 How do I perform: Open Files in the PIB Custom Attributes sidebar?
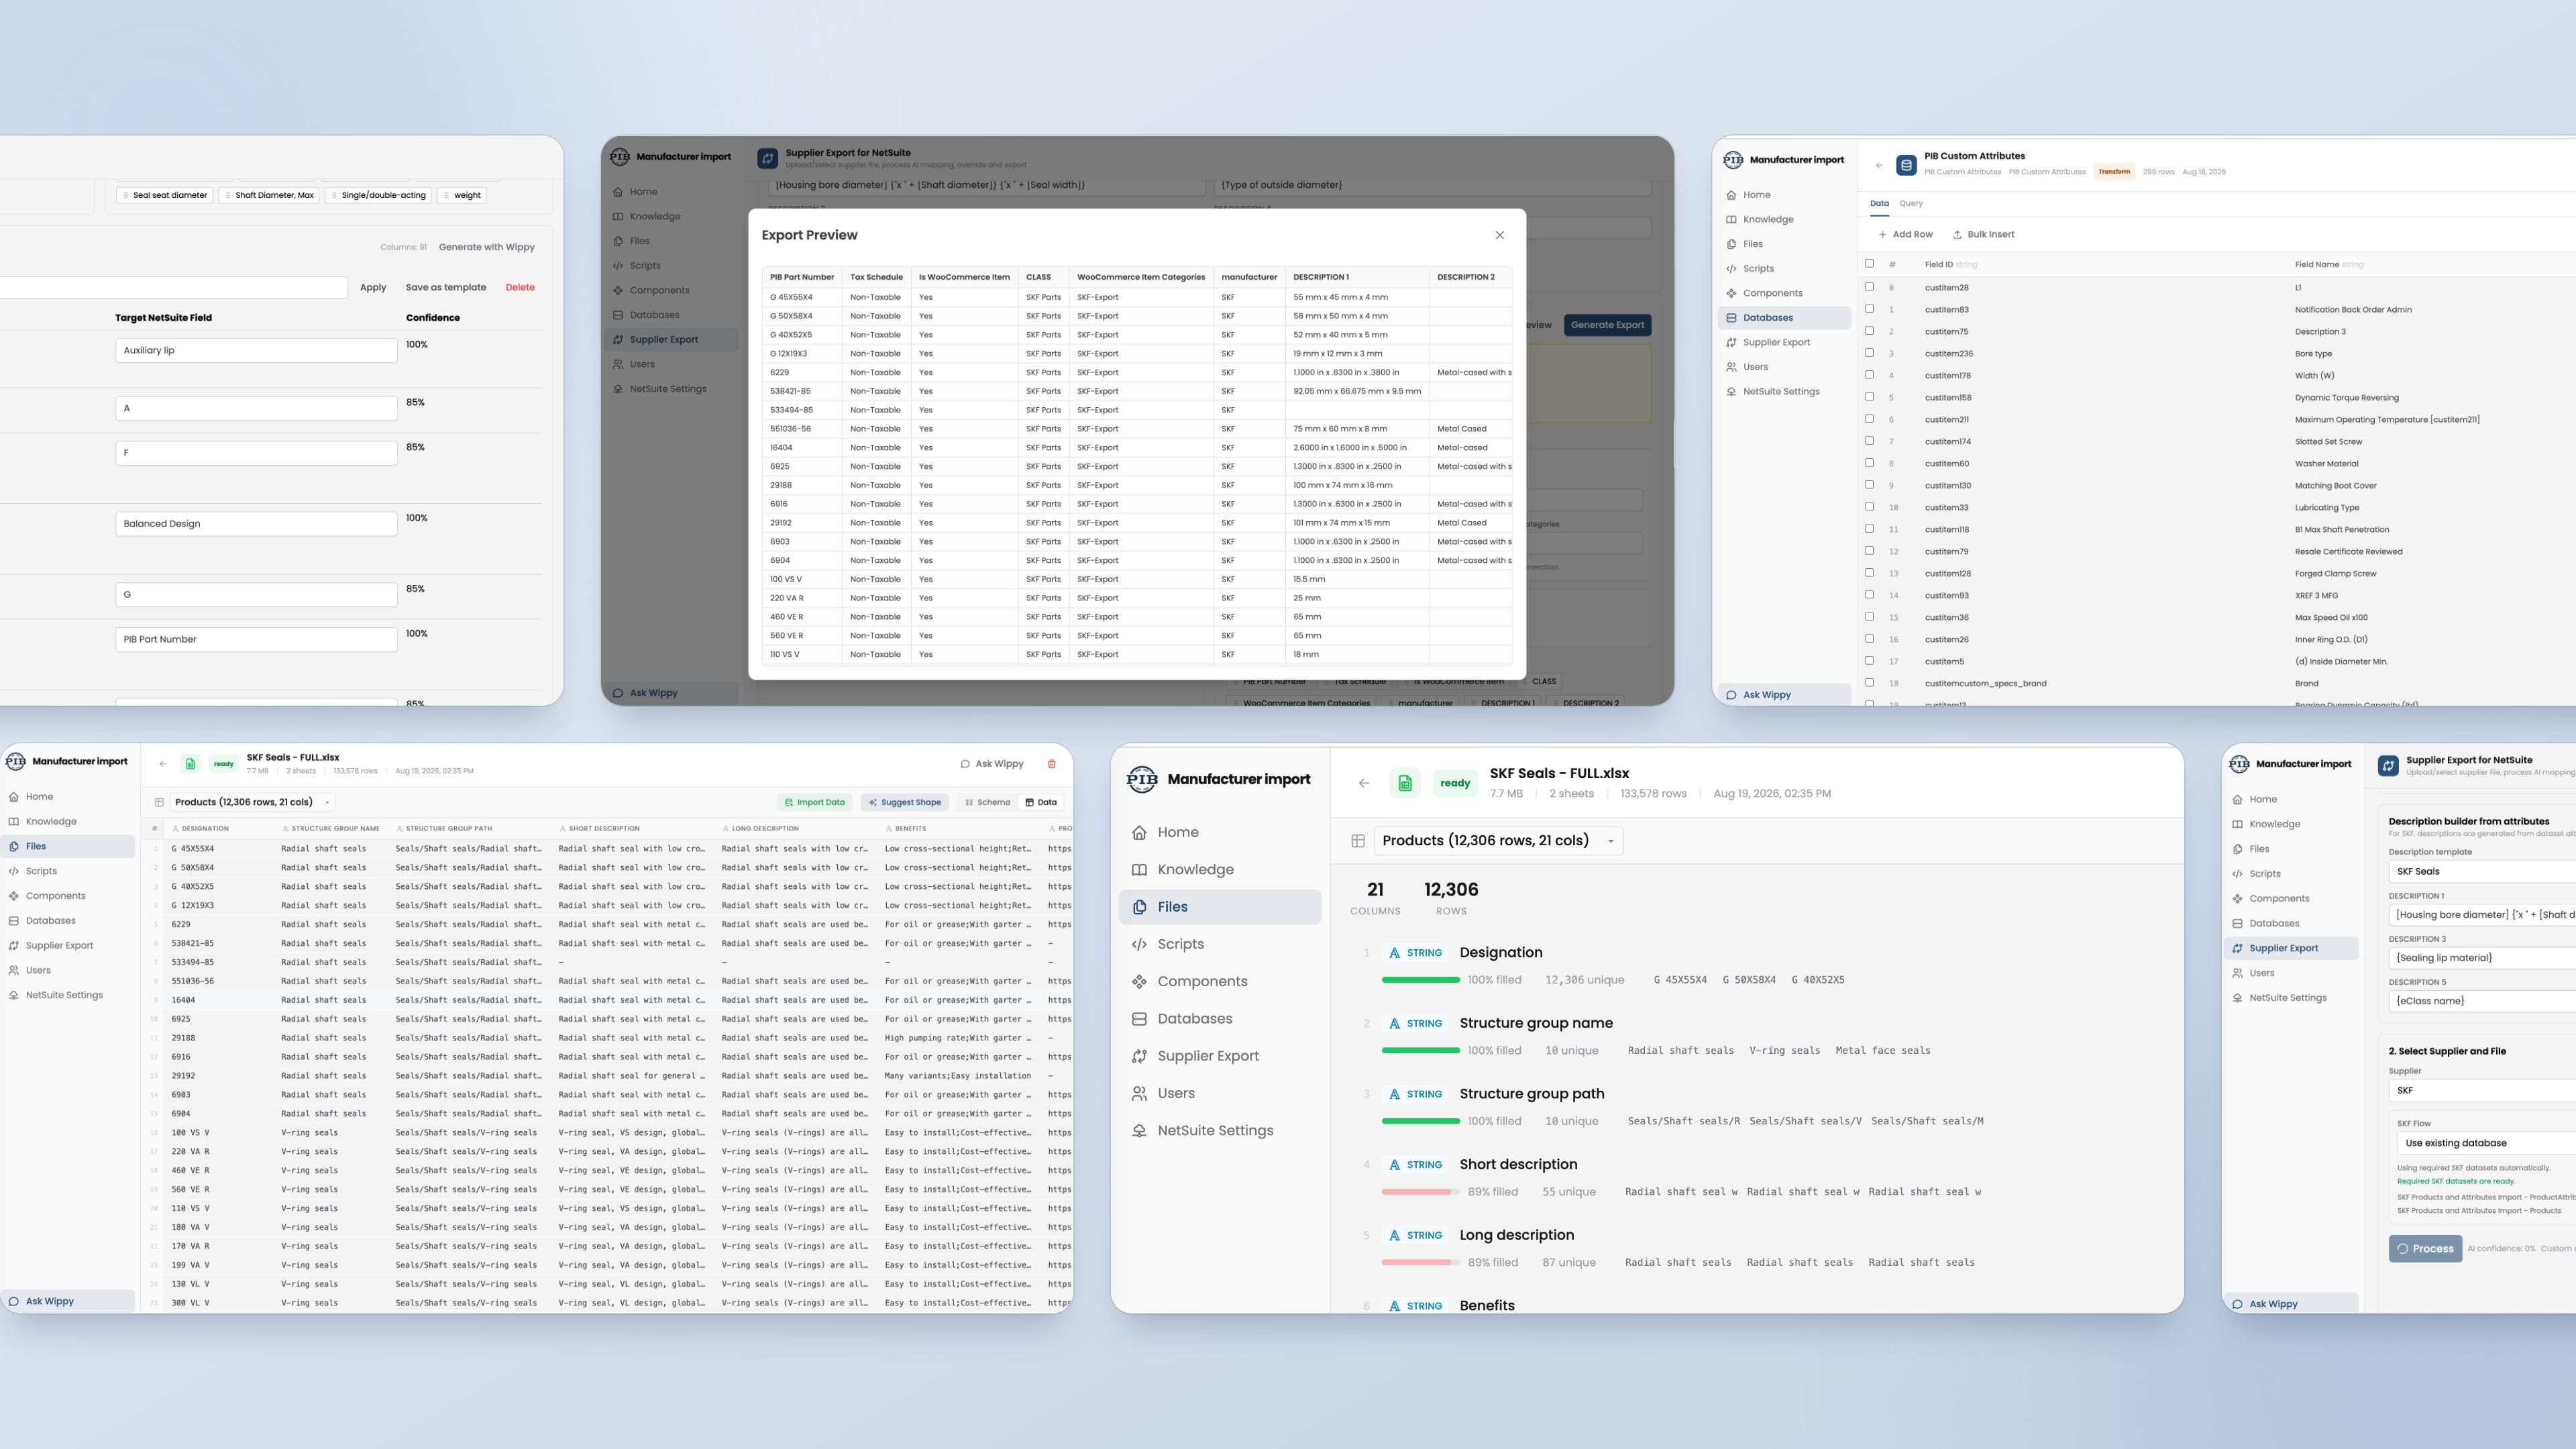point(1785,244)
